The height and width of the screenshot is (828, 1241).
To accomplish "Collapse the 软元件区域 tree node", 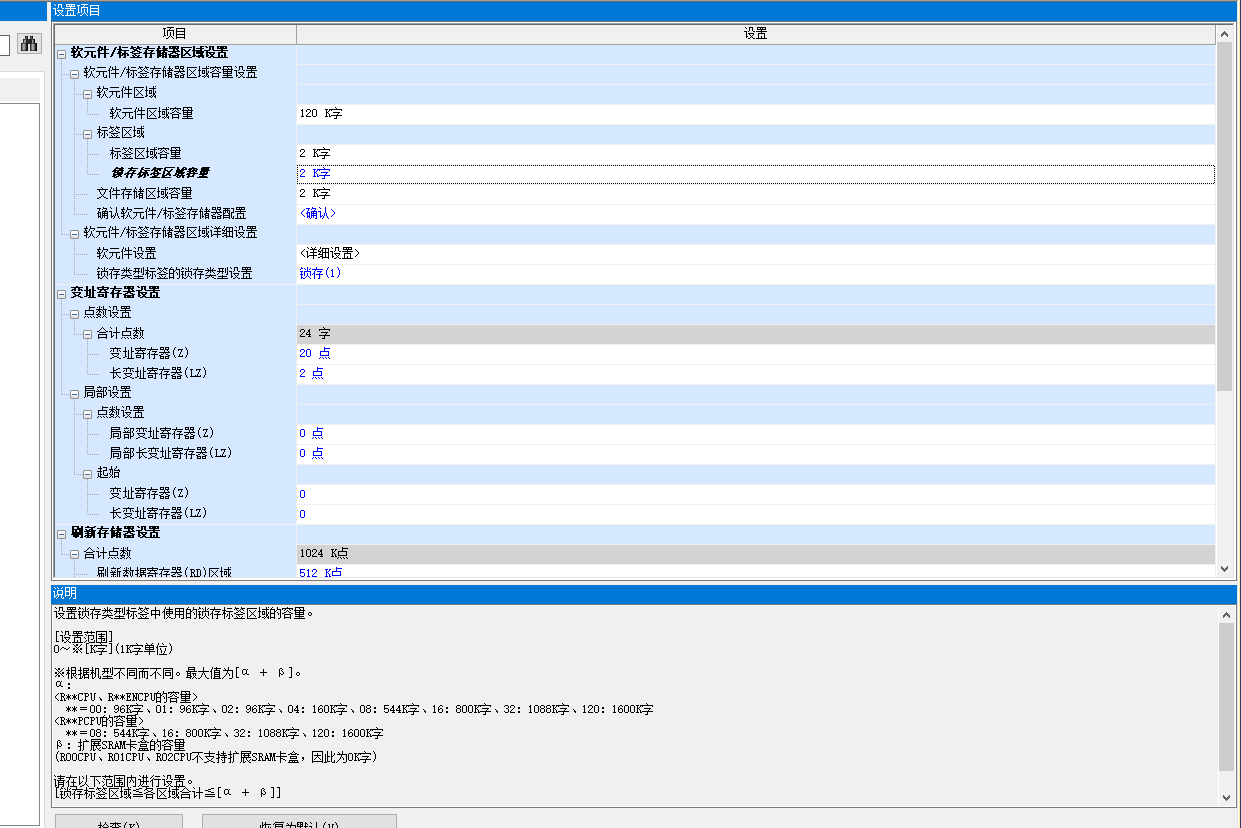I will click(x=88, y=93).
